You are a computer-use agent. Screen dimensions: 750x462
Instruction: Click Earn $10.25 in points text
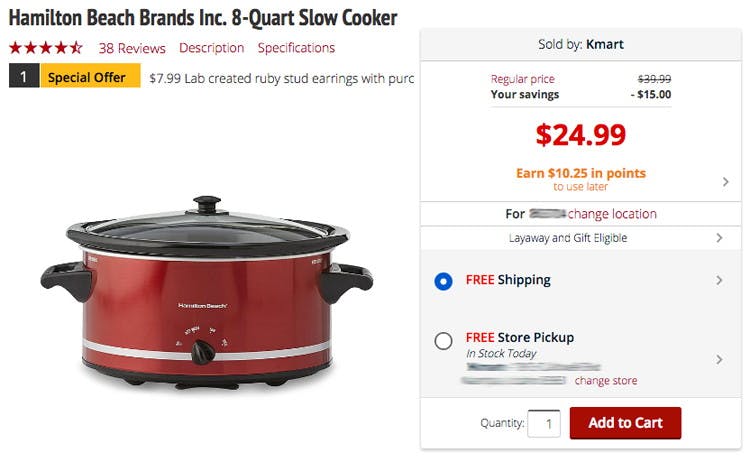click(x=581, y=173)
